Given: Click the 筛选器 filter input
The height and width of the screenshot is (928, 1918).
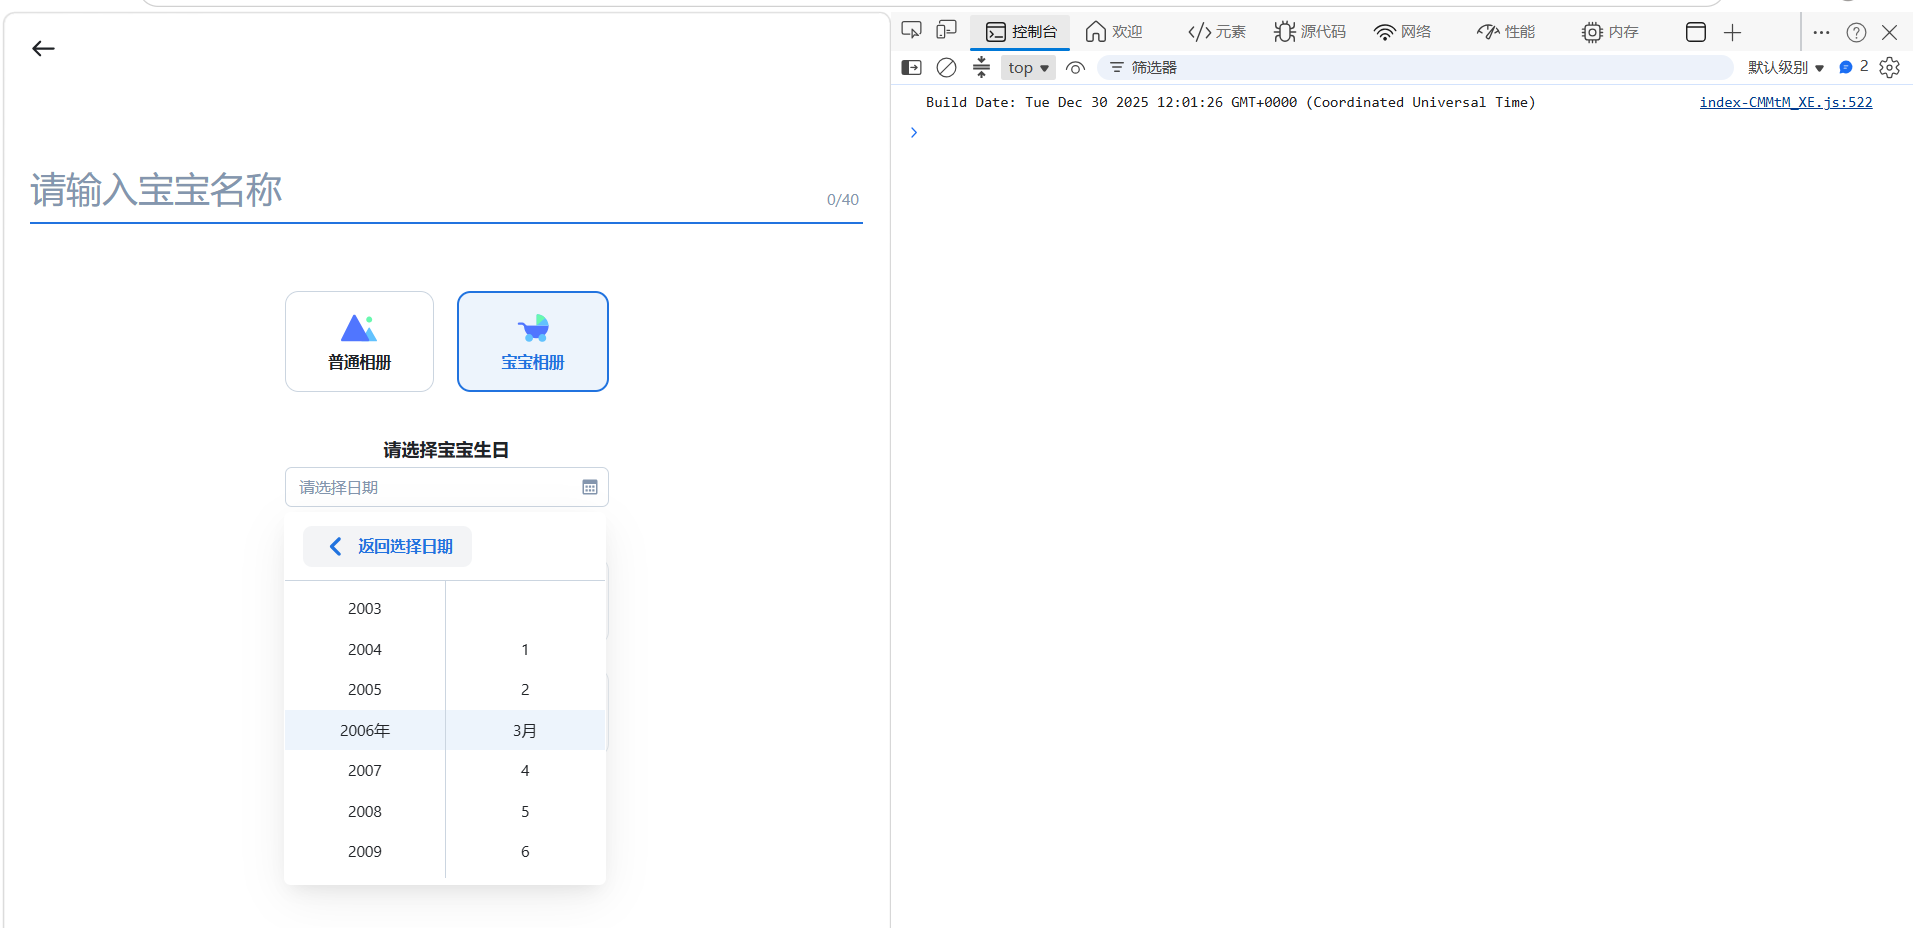Looking at the screenshot, I should [1415, 67].
